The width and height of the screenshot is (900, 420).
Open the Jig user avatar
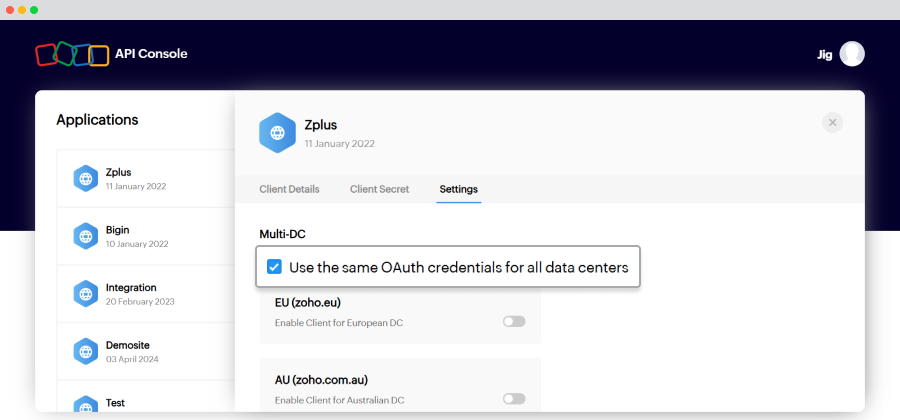coord(852,54)
